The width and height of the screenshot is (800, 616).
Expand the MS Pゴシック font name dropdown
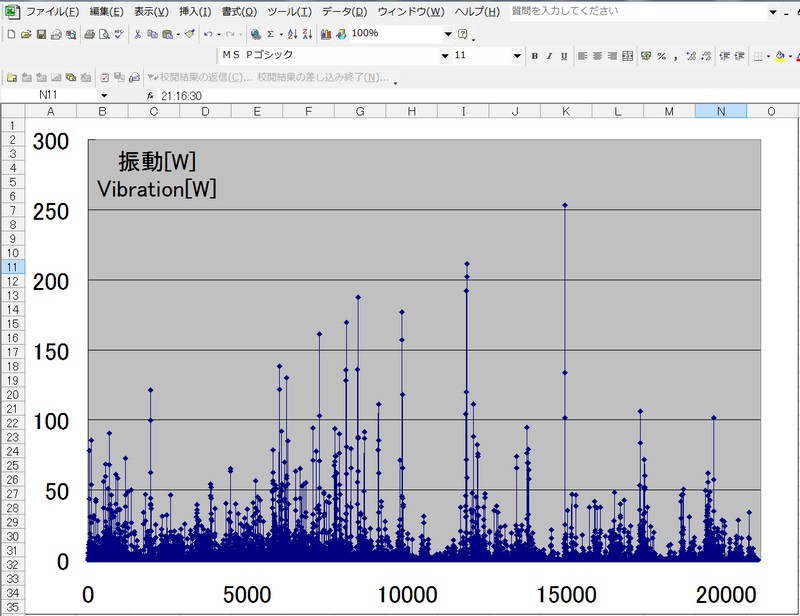tap(445, 56)
